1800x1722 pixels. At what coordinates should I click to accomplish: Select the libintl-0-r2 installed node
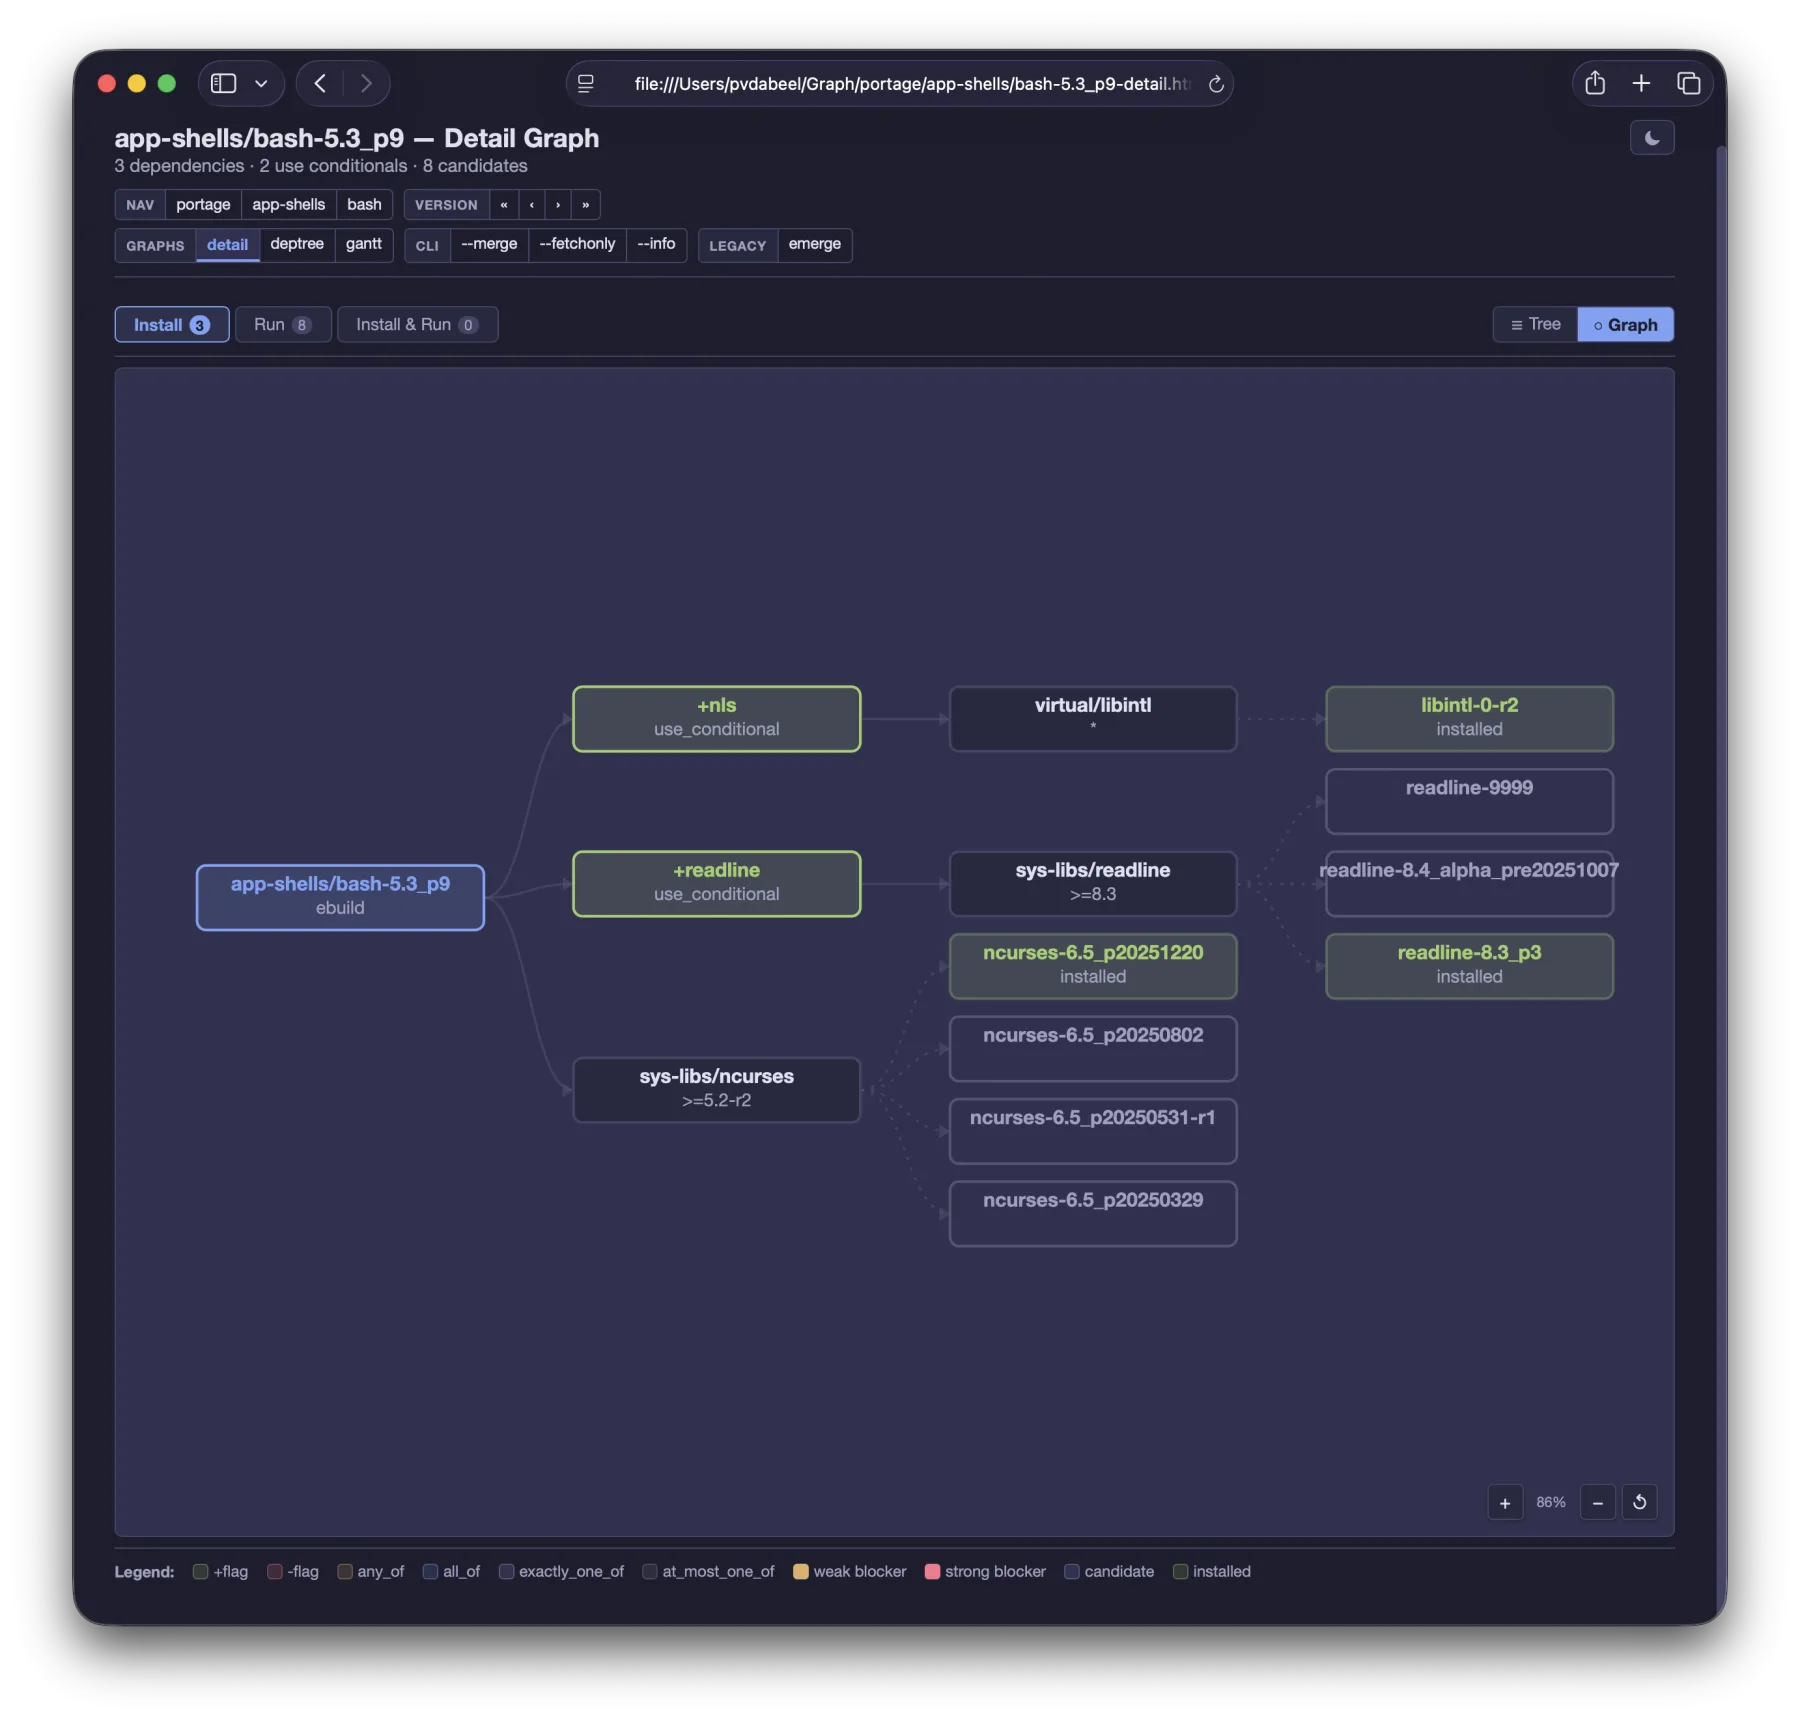(x=1469, y=718)
